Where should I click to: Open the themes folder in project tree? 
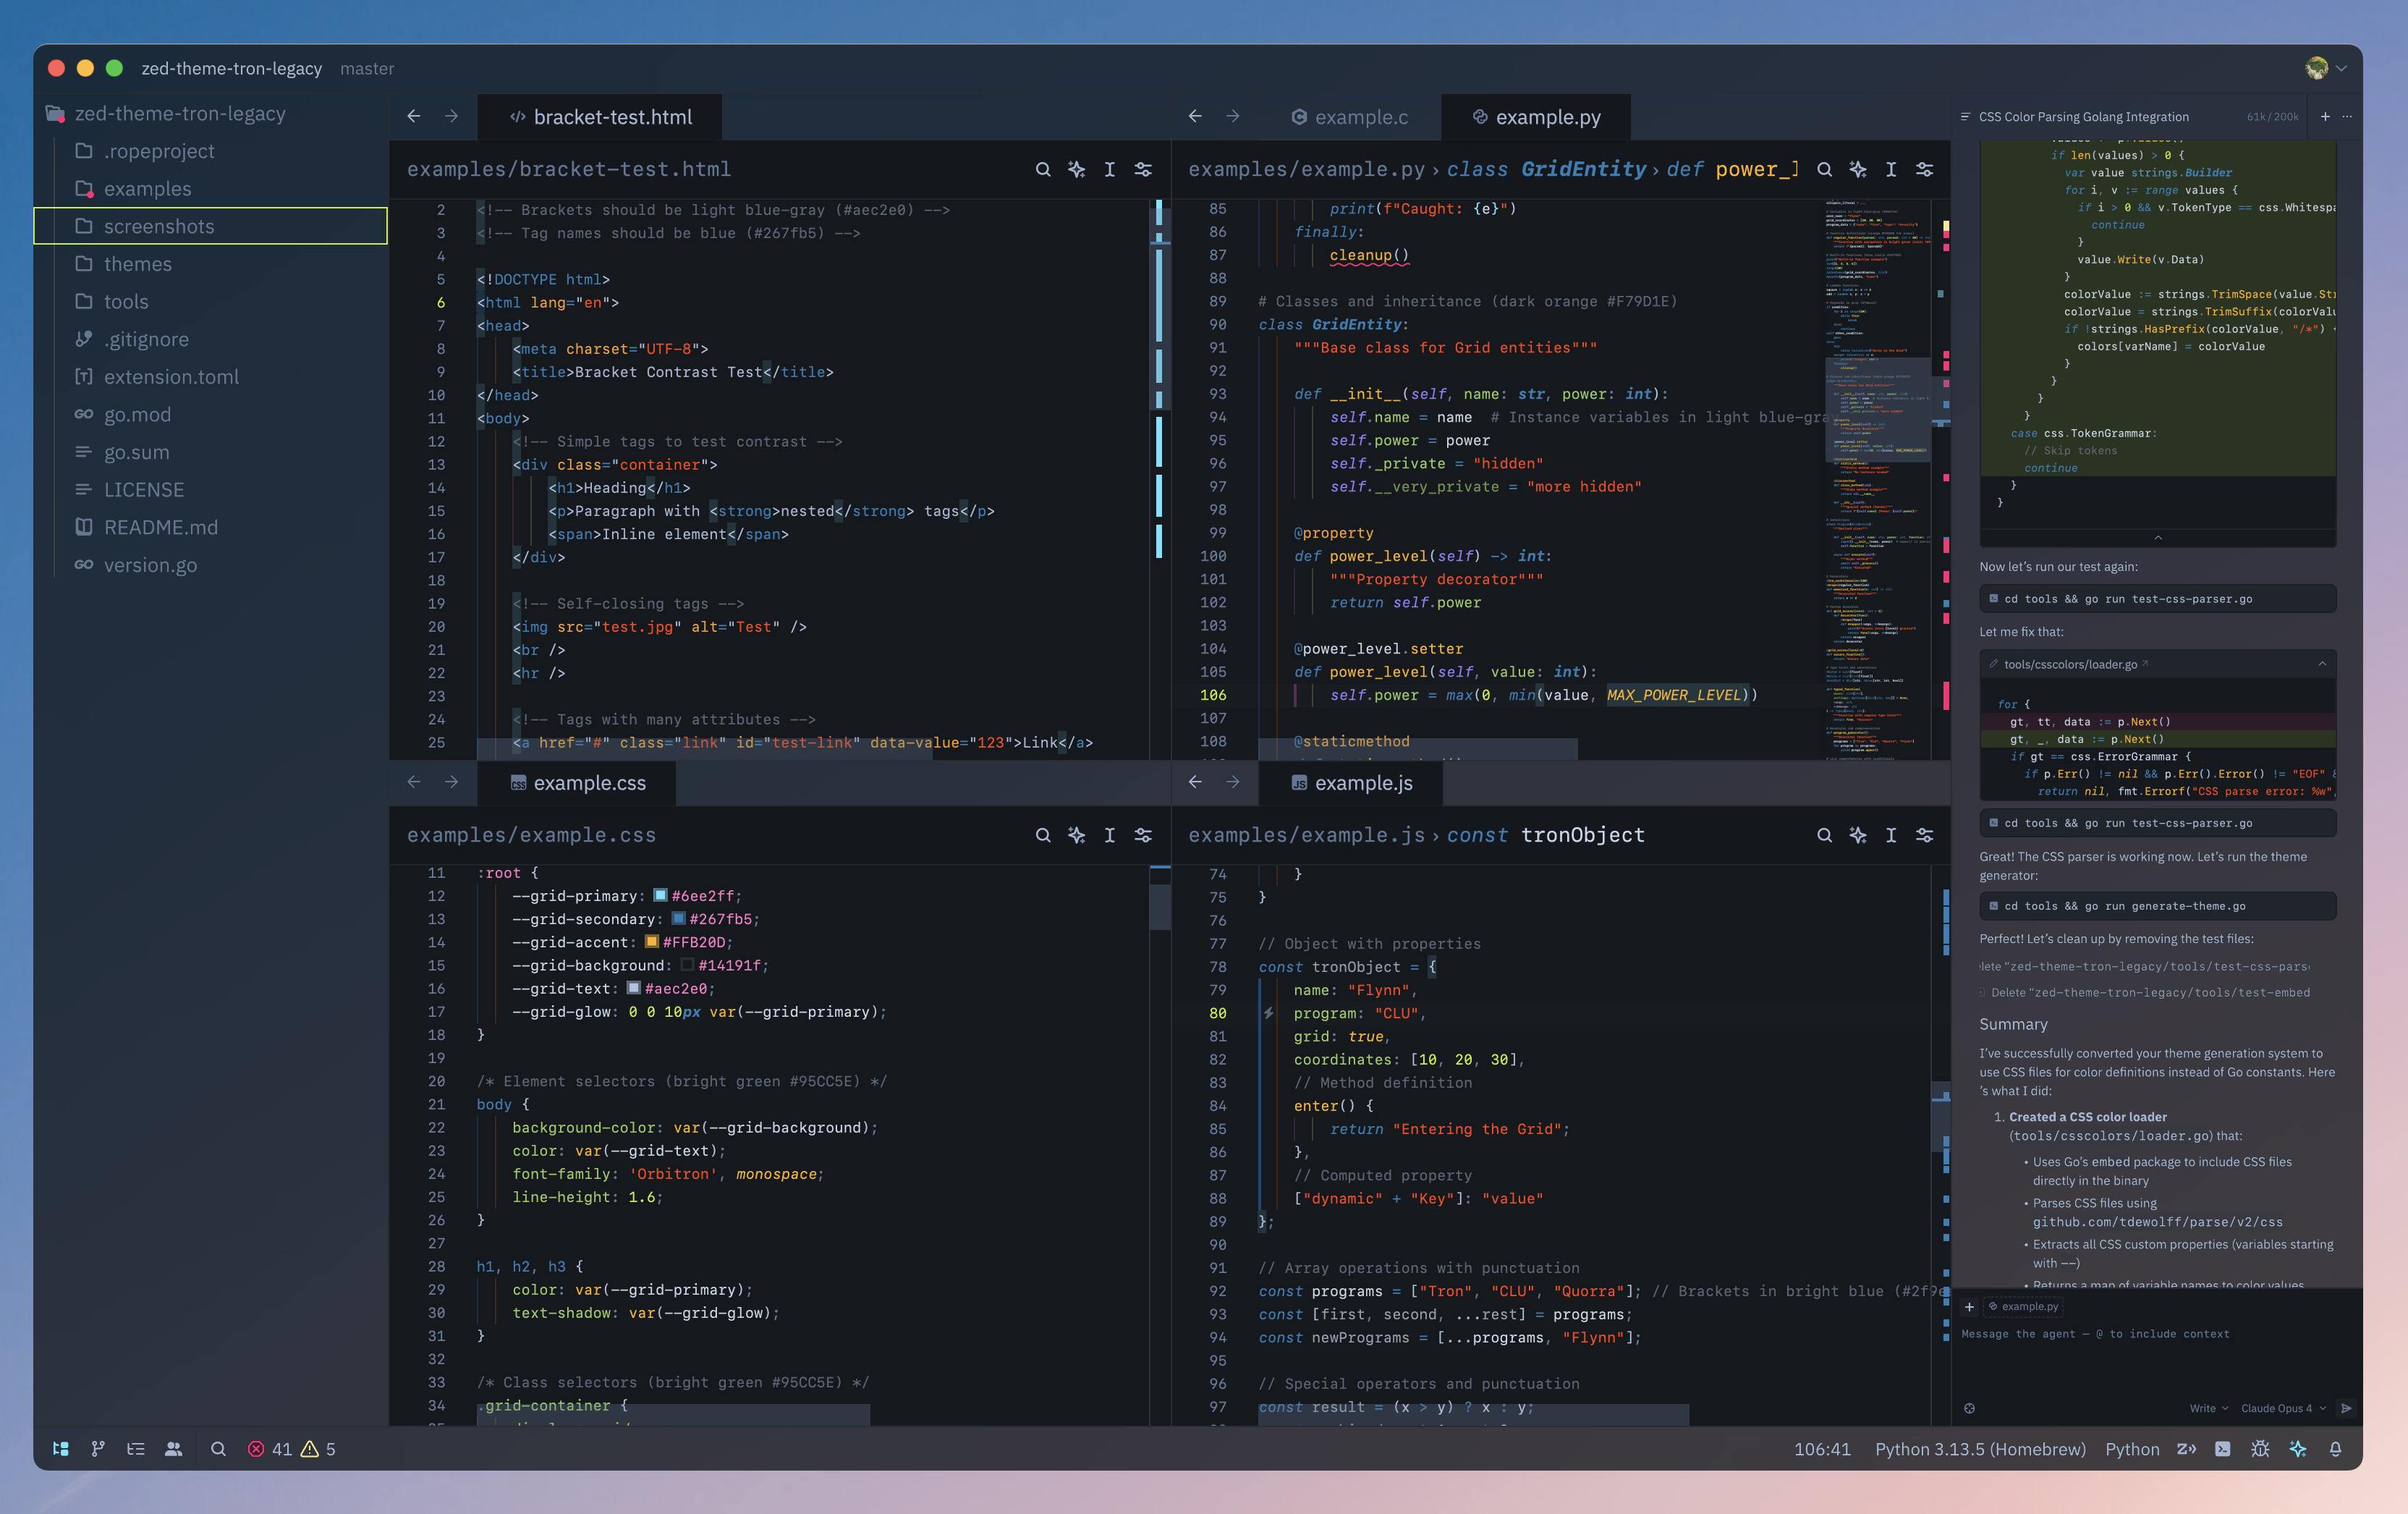(210, 263)
